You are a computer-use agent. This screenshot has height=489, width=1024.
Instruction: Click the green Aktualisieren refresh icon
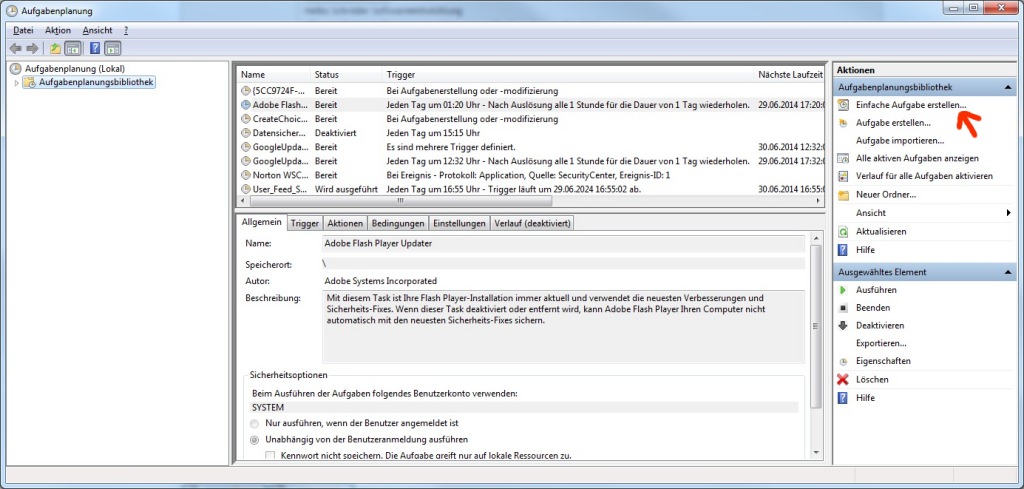tap(844, 232)
